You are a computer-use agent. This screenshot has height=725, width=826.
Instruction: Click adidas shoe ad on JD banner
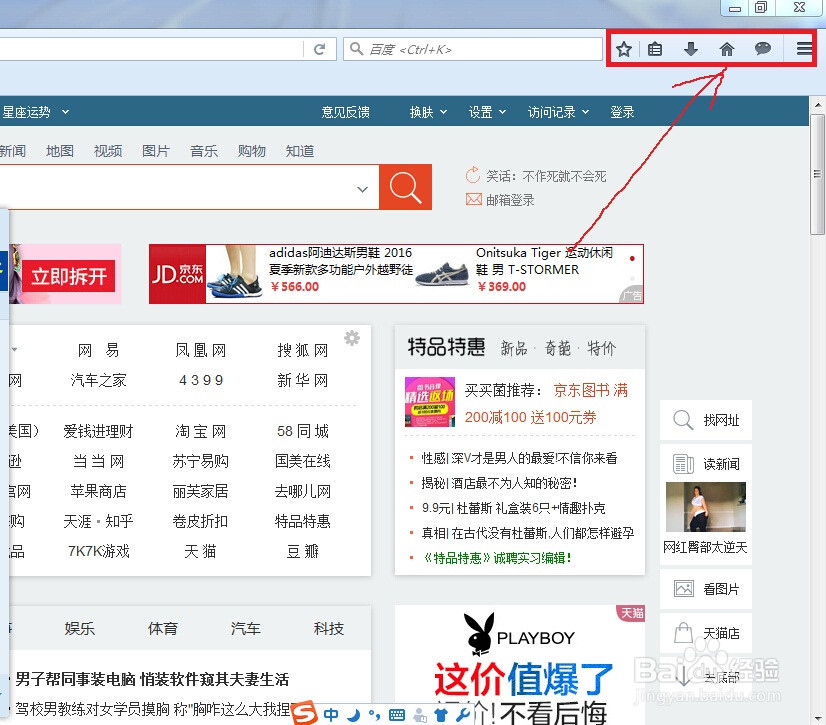[x=310, y=274]
